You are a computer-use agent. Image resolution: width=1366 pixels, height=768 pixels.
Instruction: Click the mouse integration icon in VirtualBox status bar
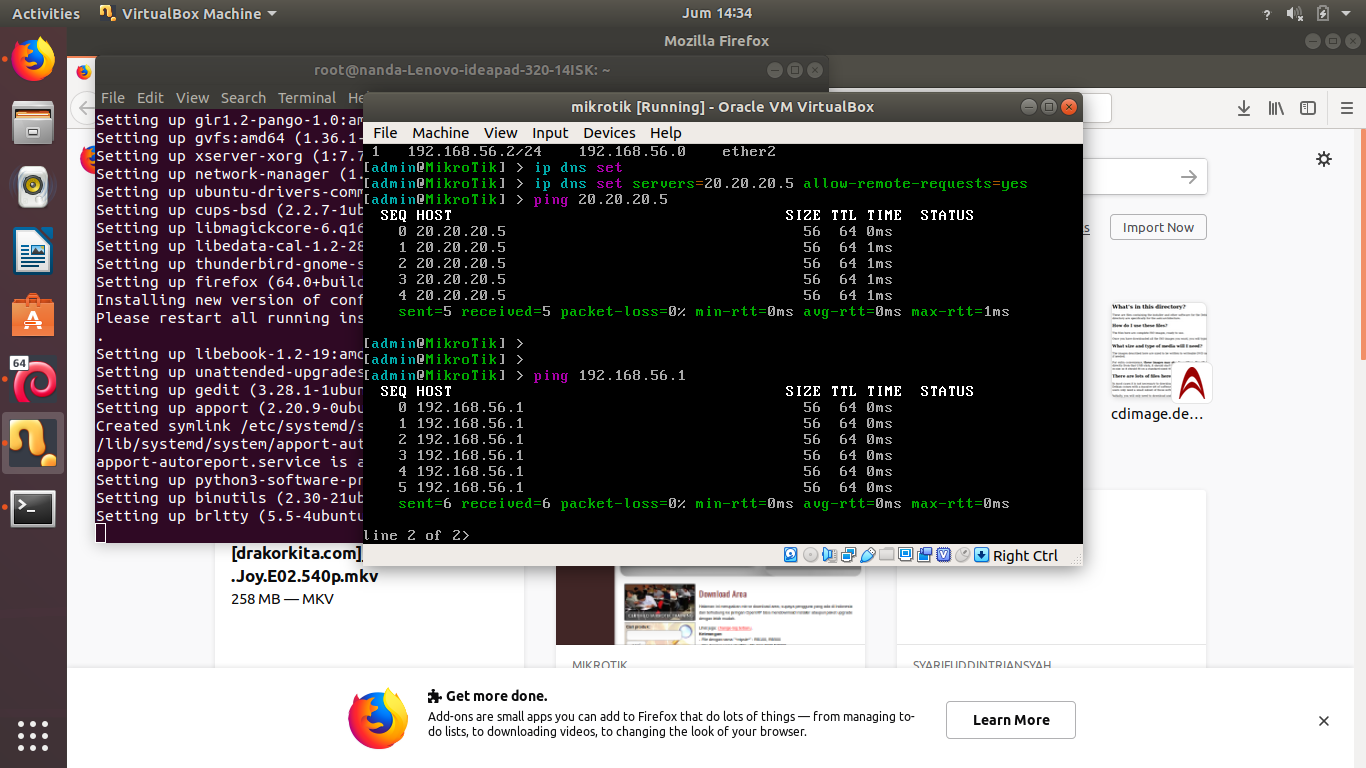[962, 555]
